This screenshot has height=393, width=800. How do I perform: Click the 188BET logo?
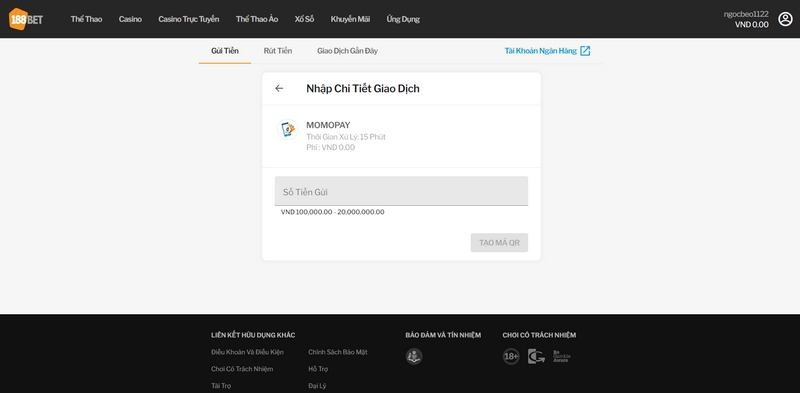(x=26, y=19)
